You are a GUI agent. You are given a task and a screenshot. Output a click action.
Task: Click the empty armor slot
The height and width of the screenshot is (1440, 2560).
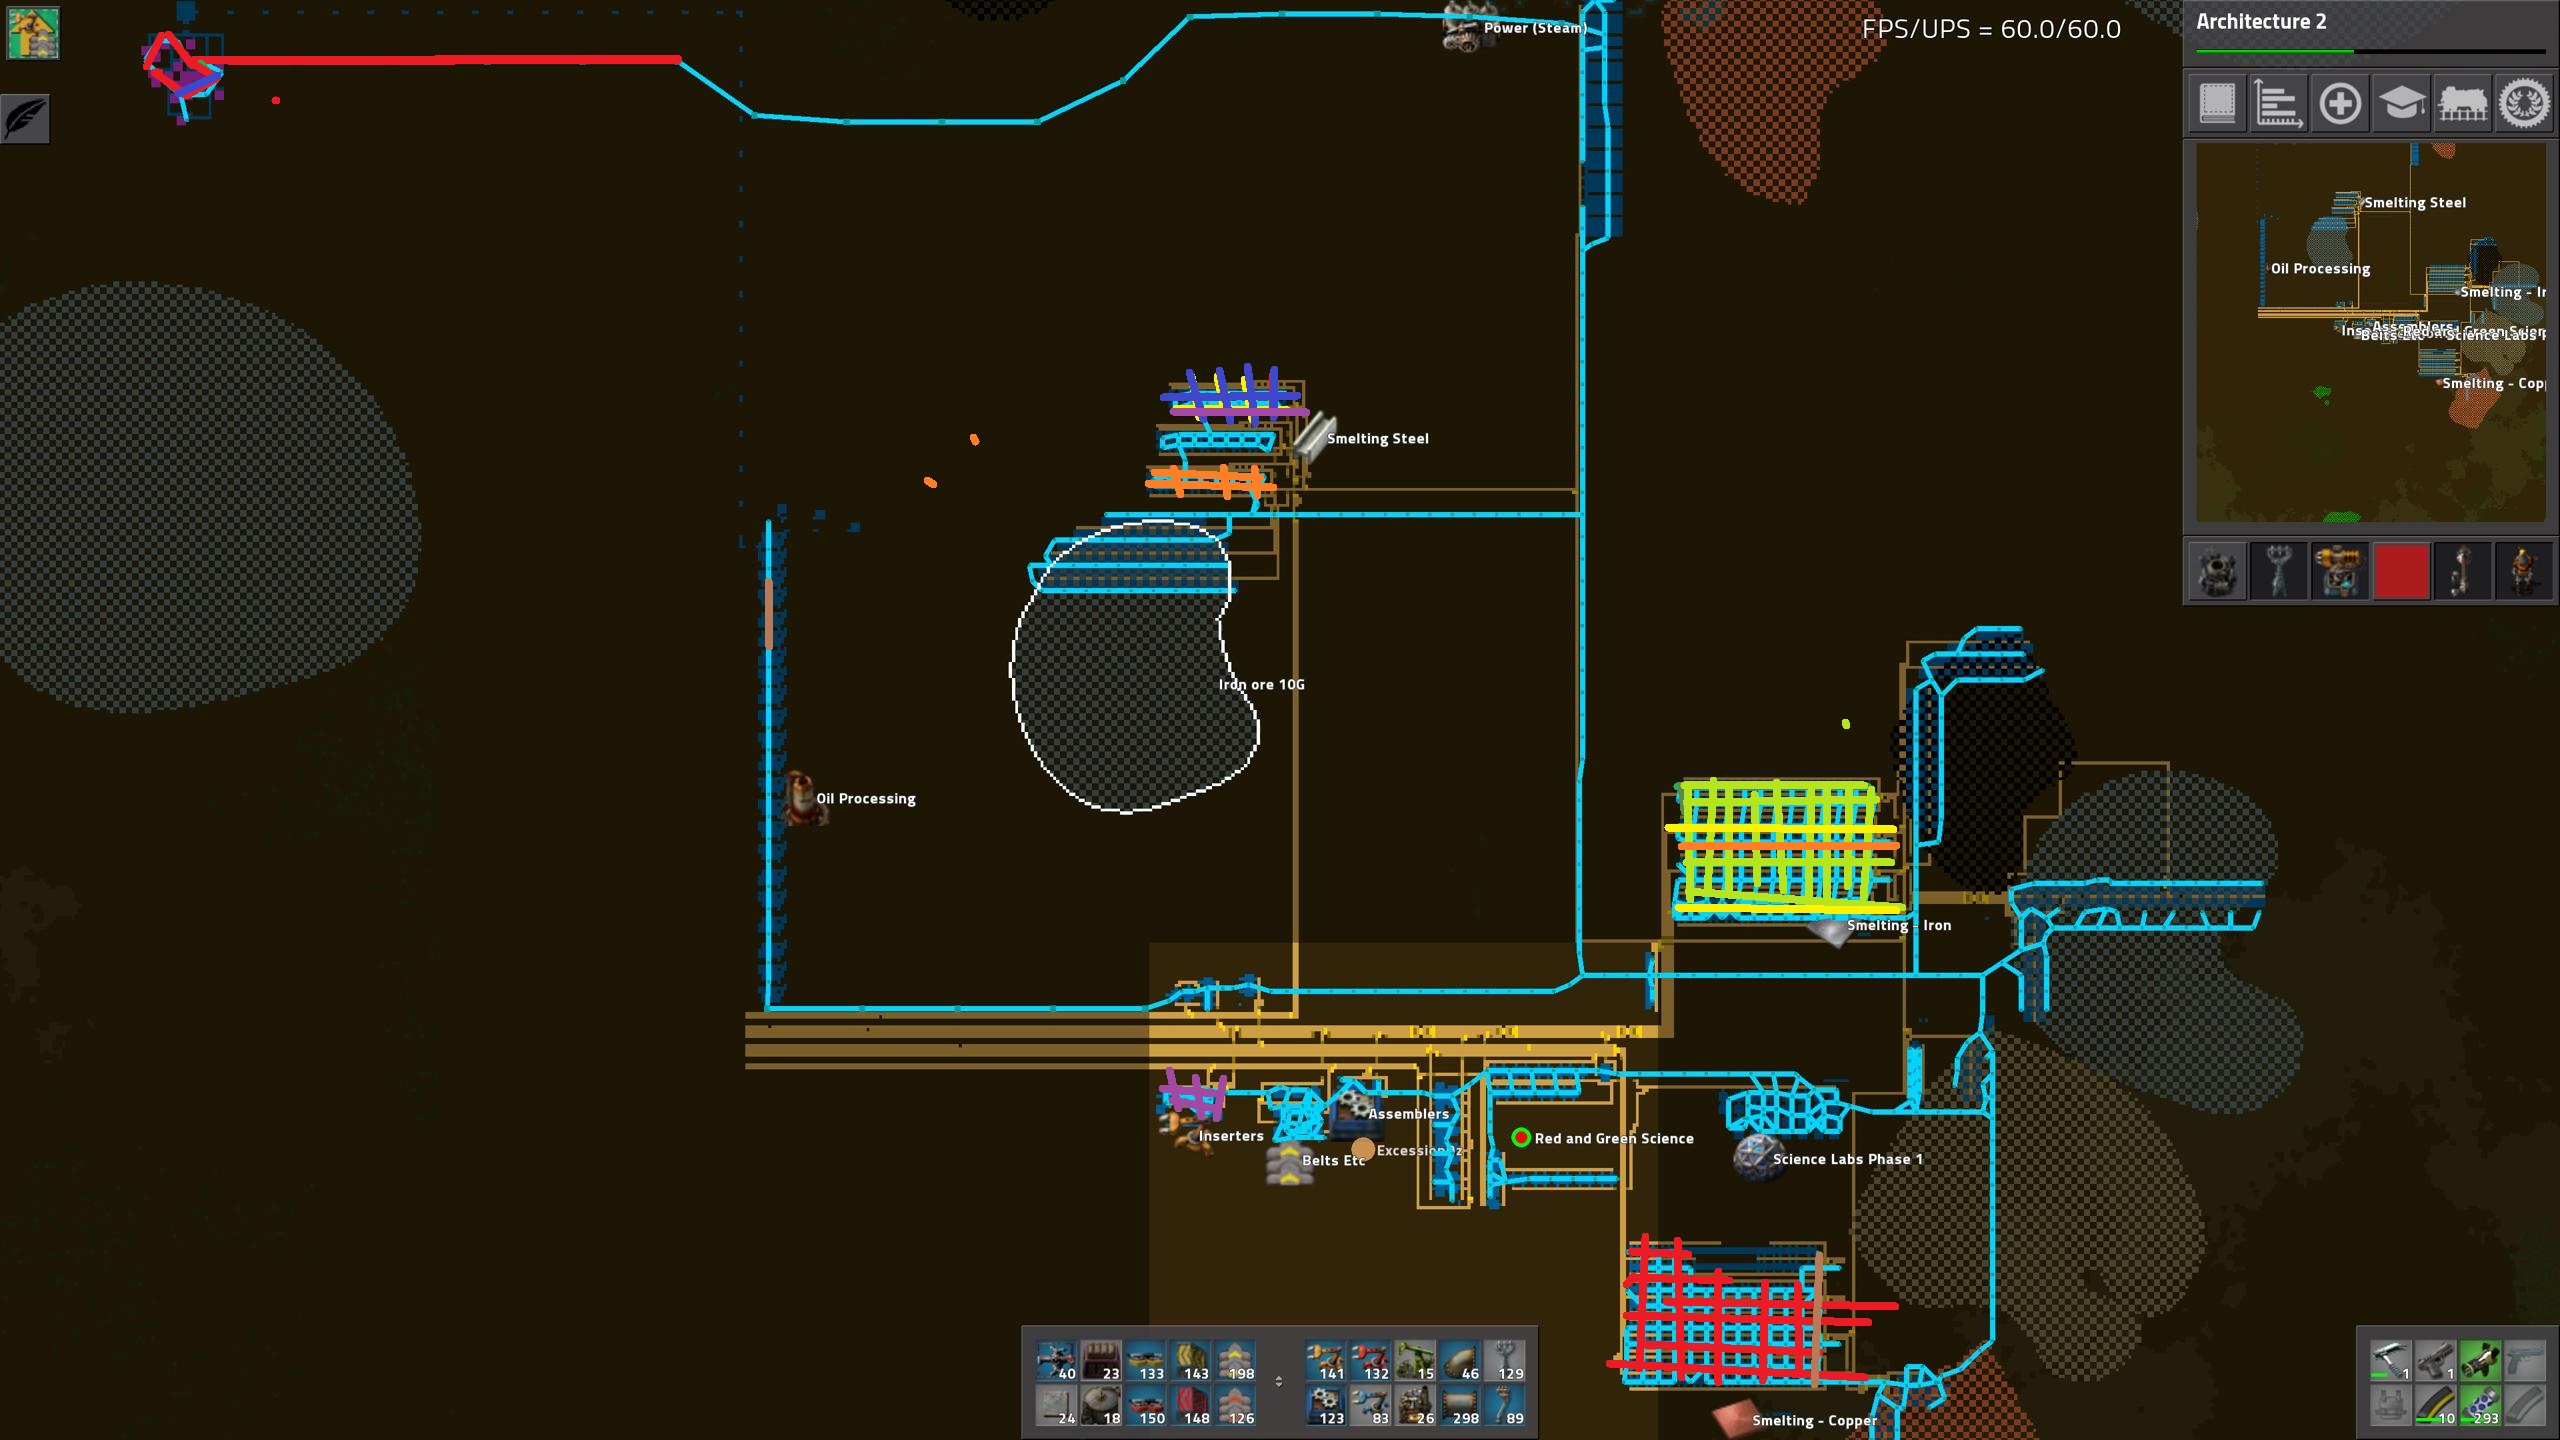2389,1405
